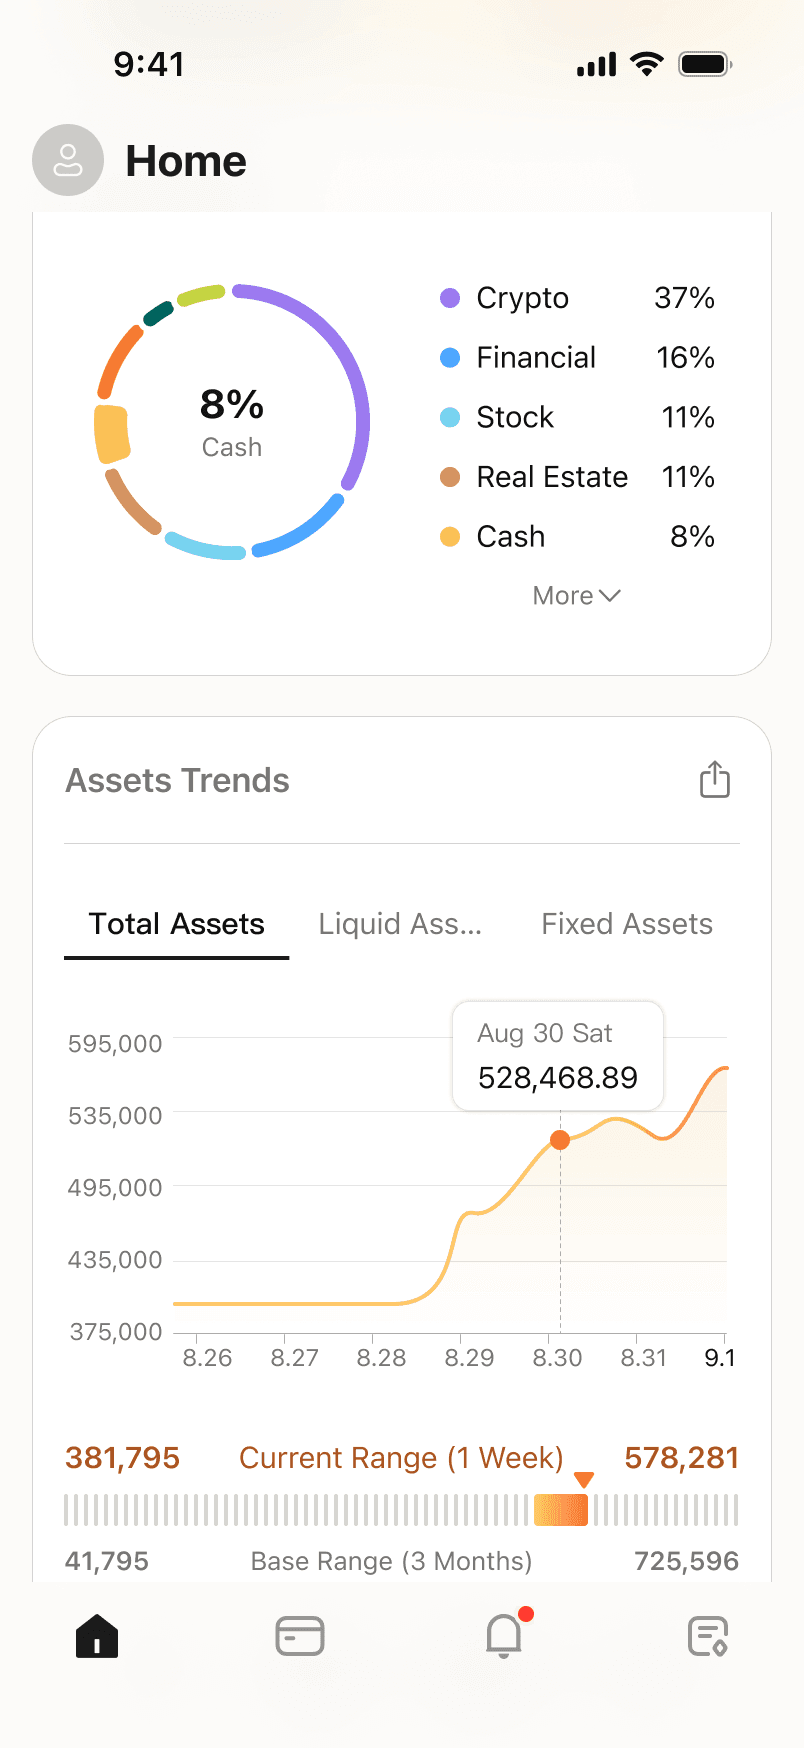Open the notes report icon in bottom bar

click(x=708, y=1636)
